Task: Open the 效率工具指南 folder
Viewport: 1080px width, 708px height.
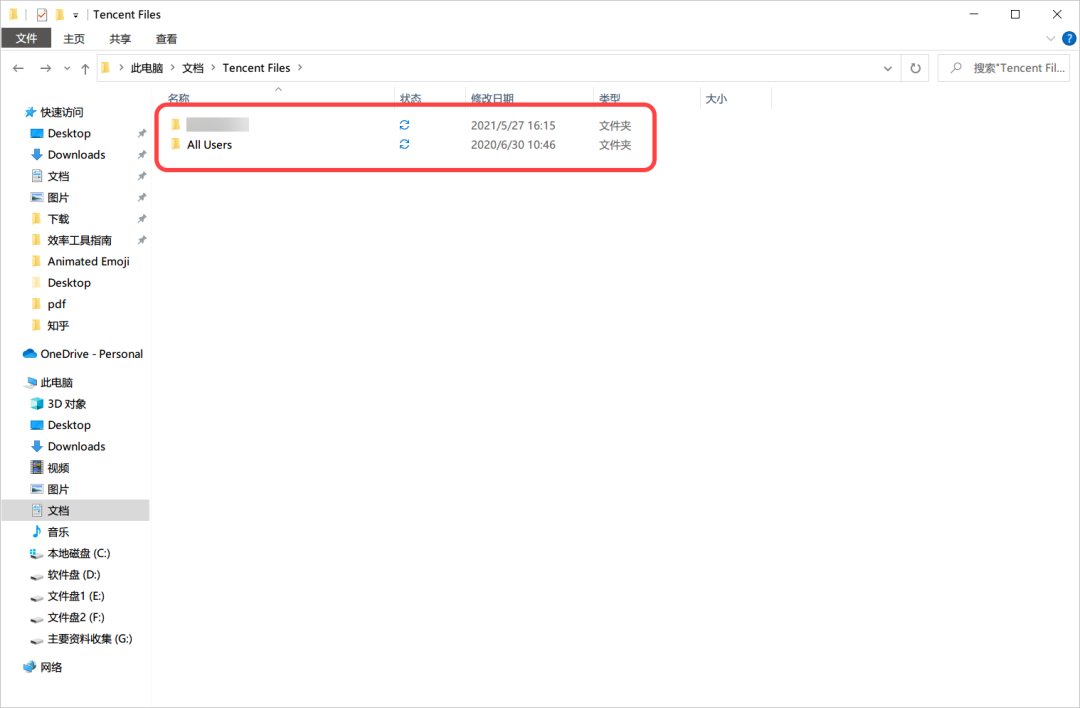Action: (79, 240)
